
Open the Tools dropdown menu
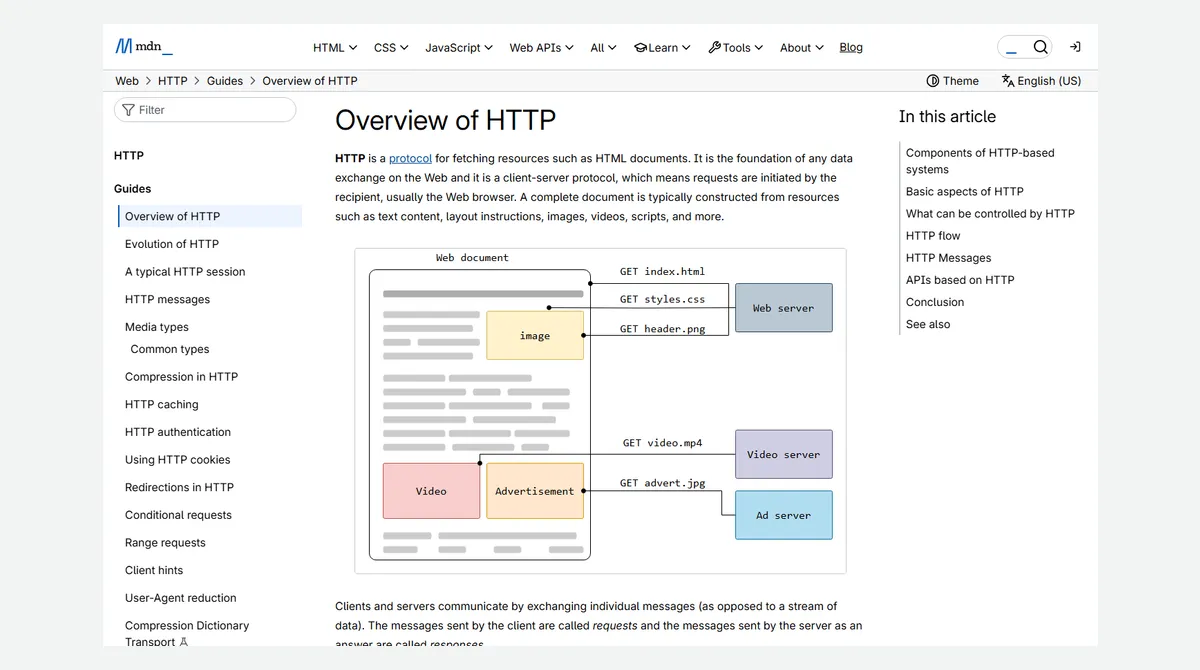(x=735, y=47)
